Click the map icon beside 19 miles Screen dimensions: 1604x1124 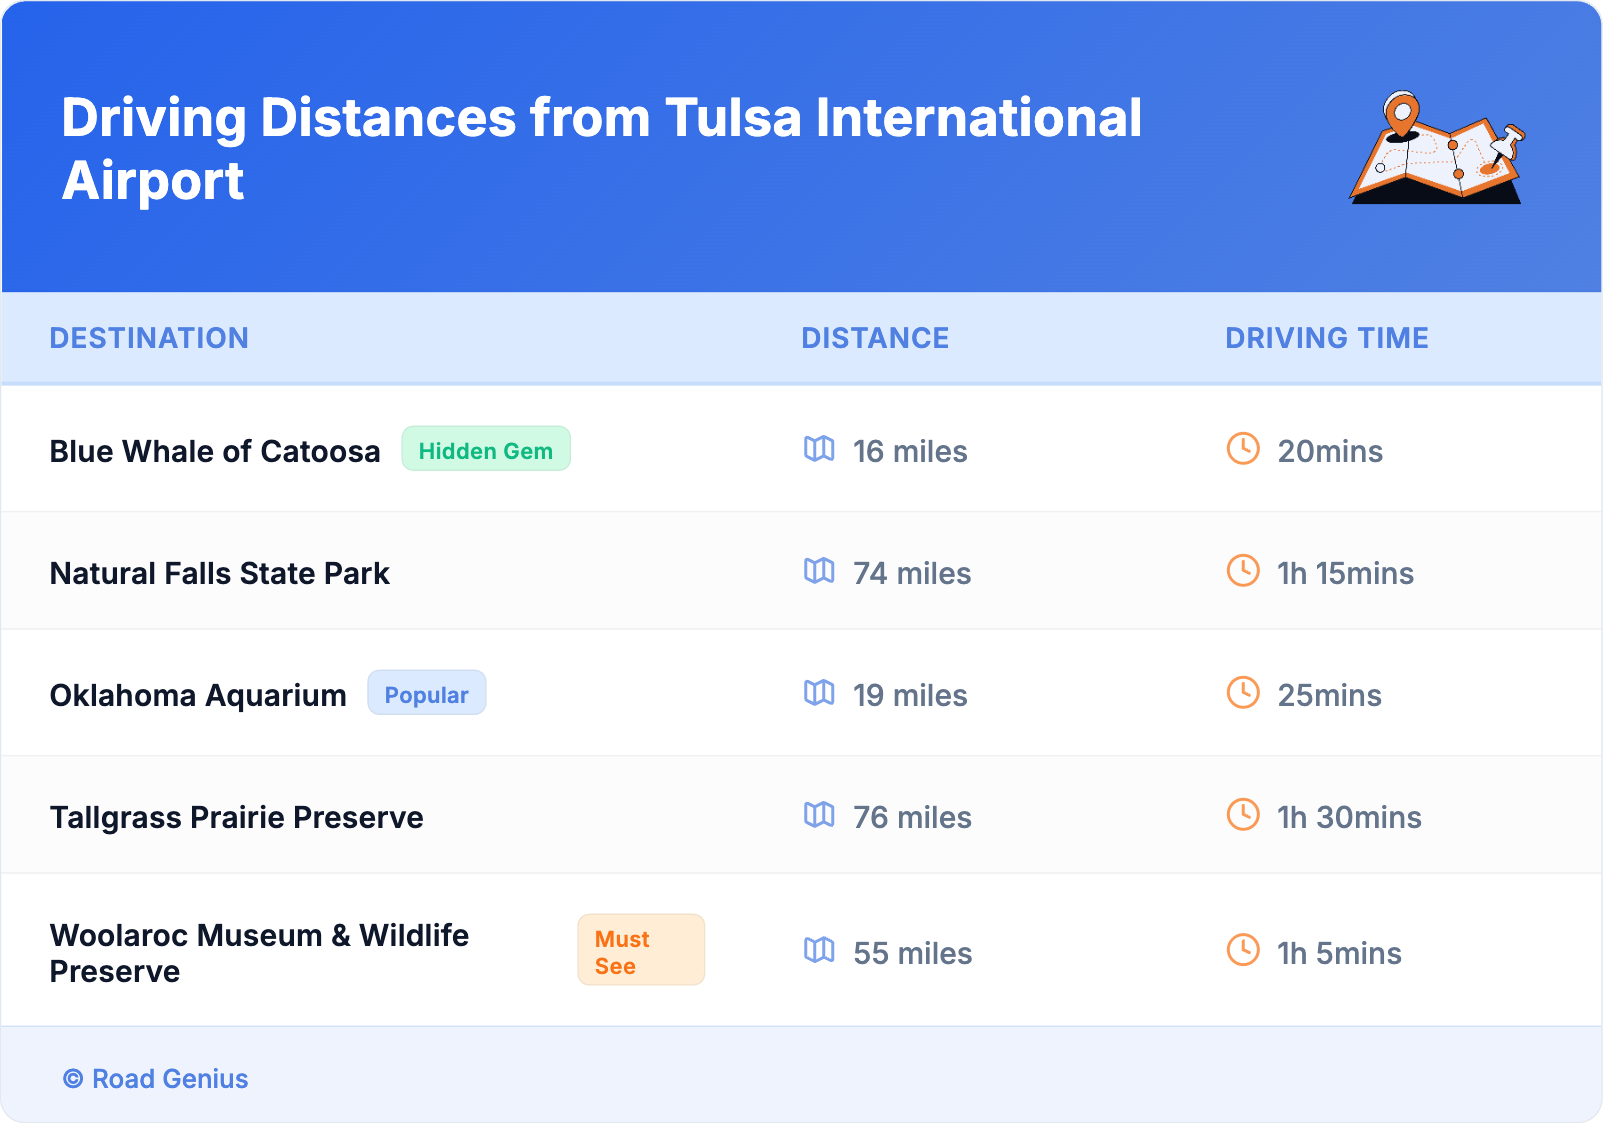click(x=819, y=693)
